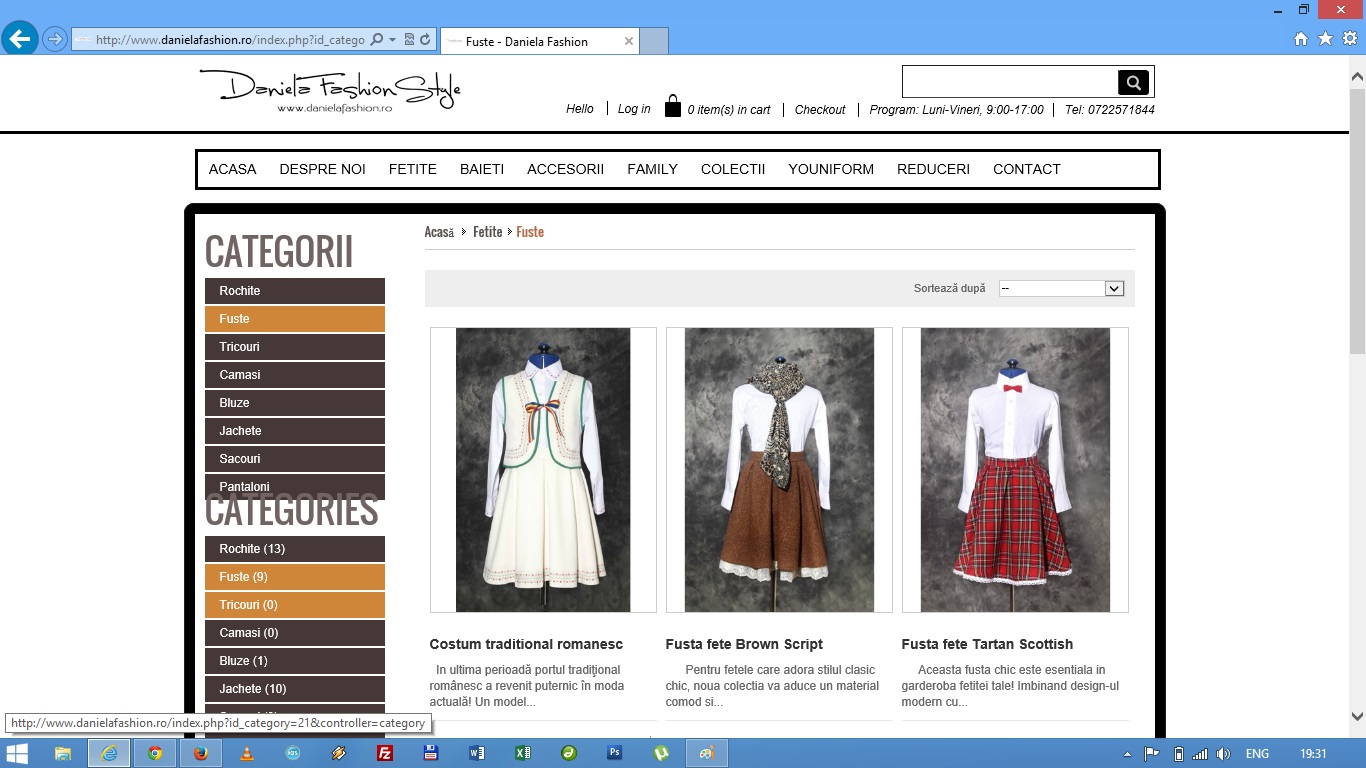The height and width of the screenshot is (768, 1366).
Task: Go to the REDUCERI menu
Action: (933, 169)
